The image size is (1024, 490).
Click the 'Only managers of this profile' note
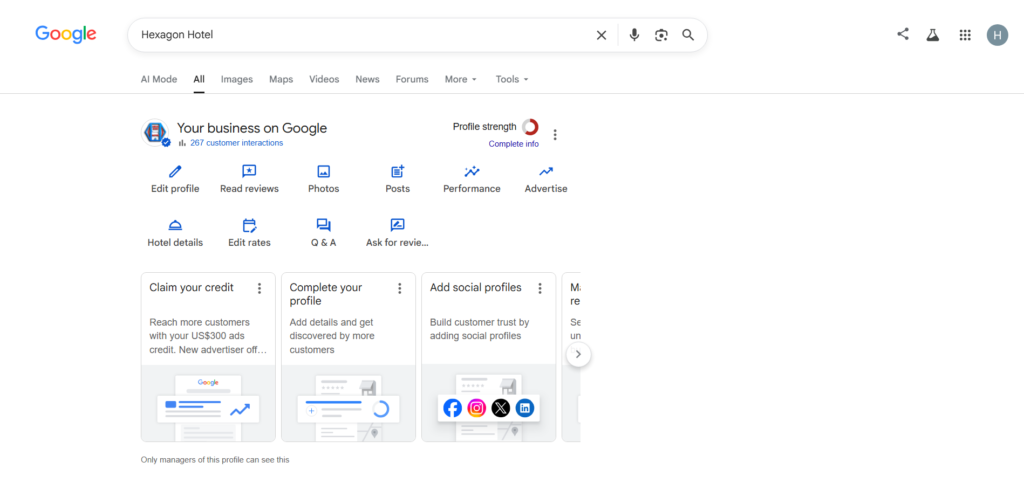tap(215, 460)
